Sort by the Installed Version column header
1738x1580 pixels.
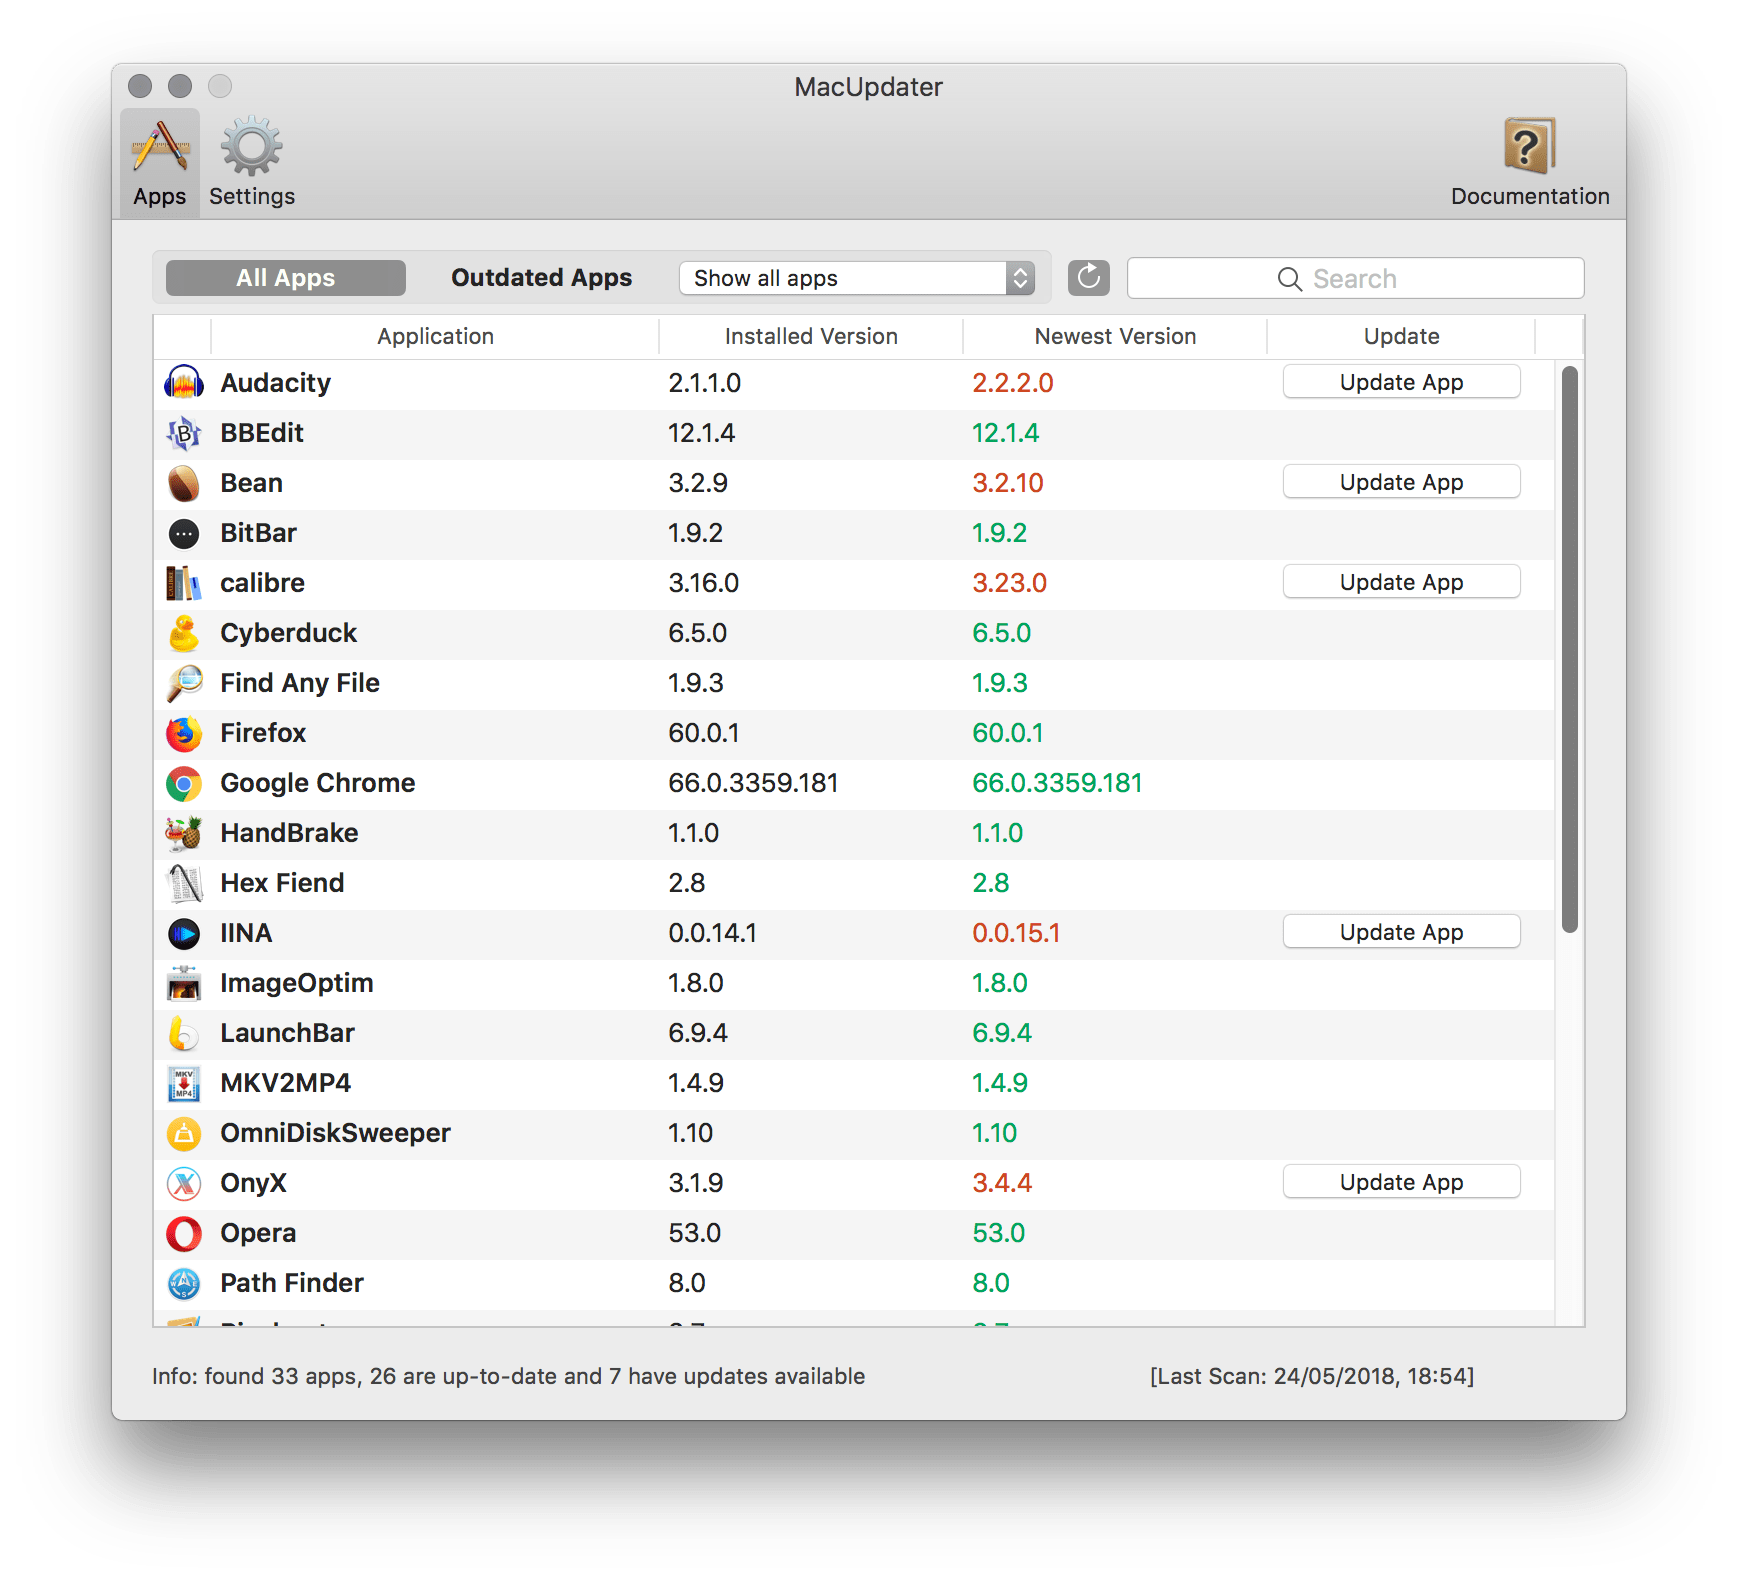(811, 337)
